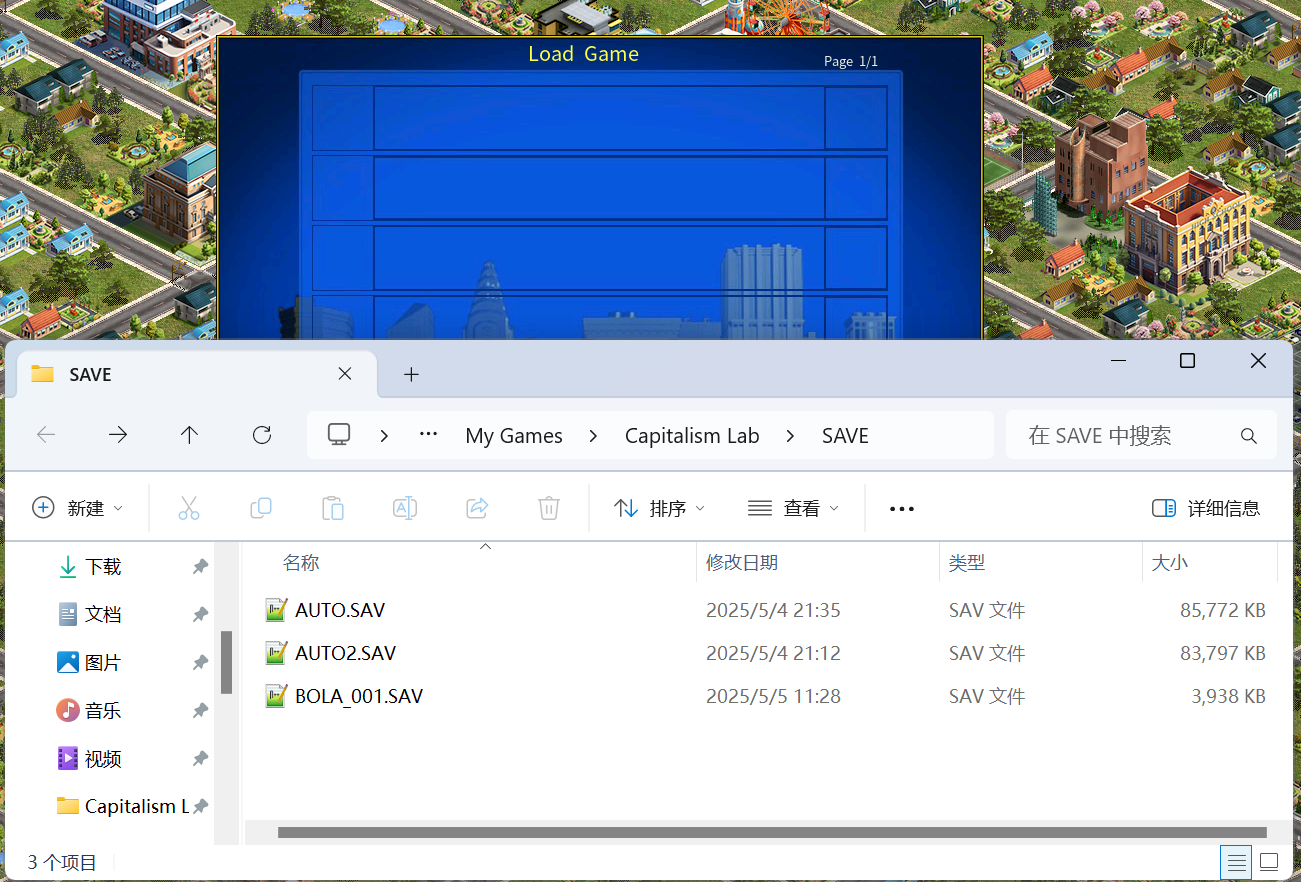Sort by 修改日期 column header
Viewport: 1301px width, 882px height.
point(742,563)
